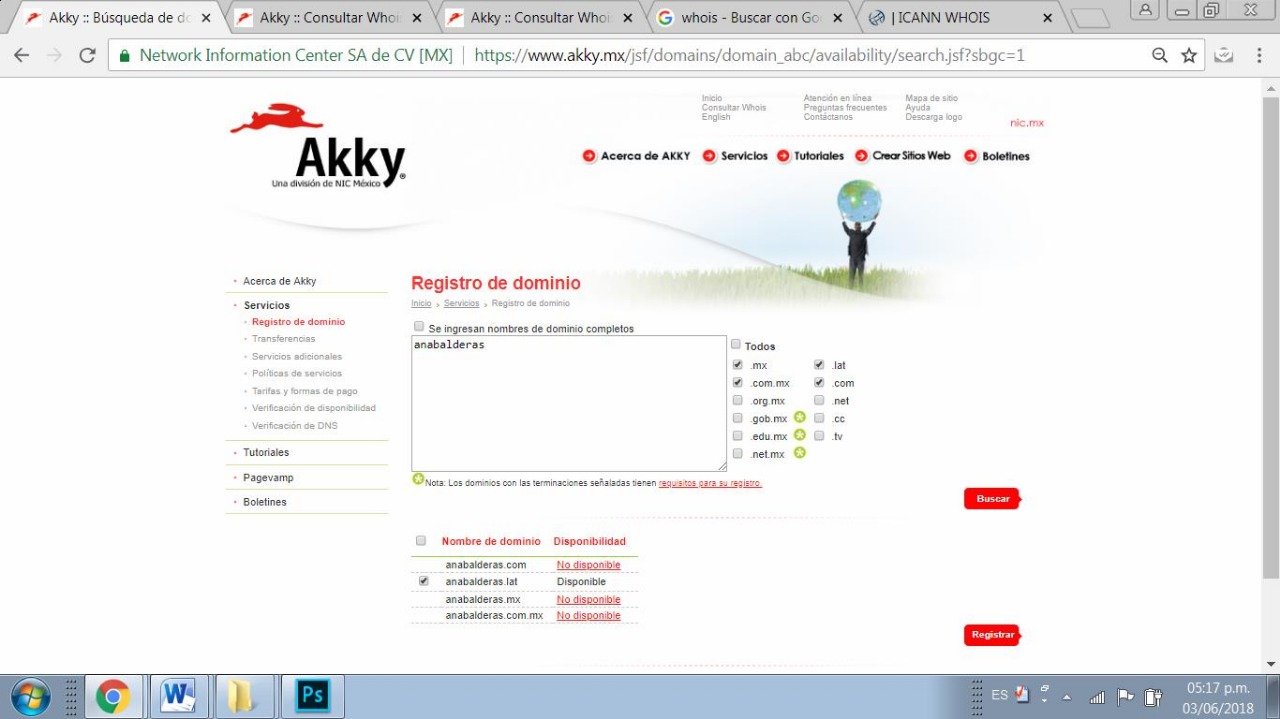The width and height of the screenshot is (1280, 719).
Task: Bookmark this page with the star icon
Action: [1189, 56]
